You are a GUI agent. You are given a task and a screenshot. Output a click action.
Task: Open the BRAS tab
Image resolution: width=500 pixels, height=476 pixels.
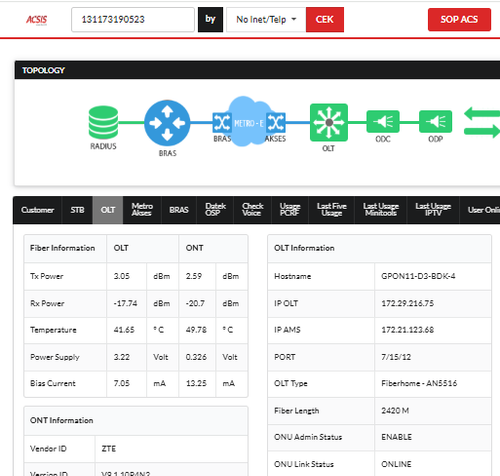pyautogui.click(x=179, y=210)
